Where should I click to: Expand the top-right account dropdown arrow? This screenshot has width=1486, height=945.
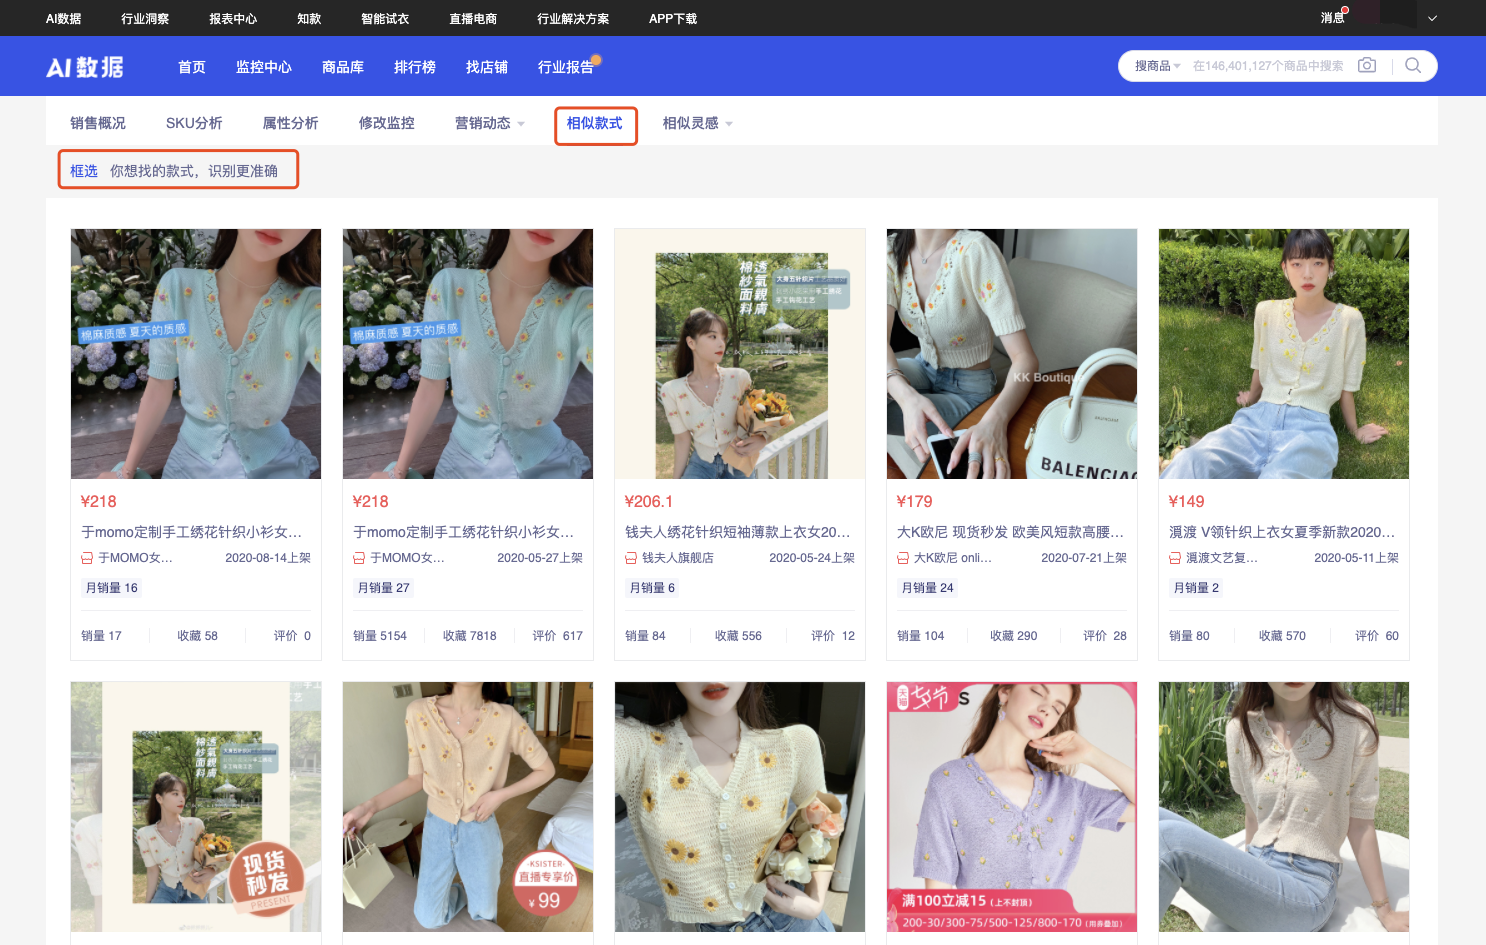1432,18
